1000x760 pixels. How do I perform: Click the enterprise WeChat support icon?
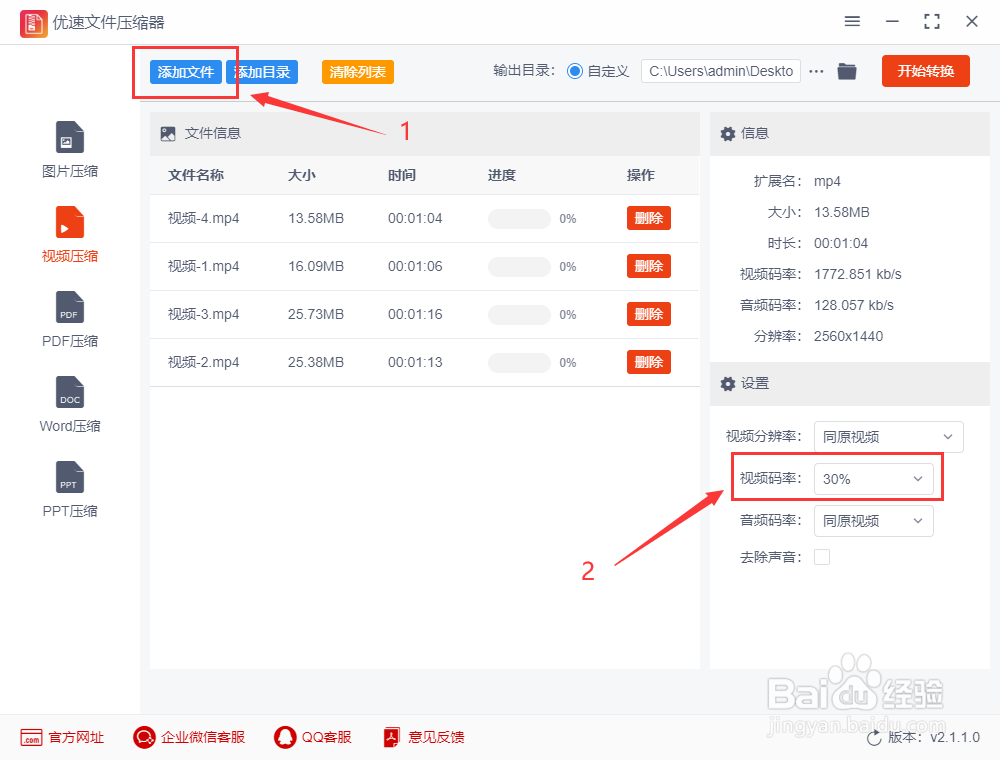(x=144, y=738)
